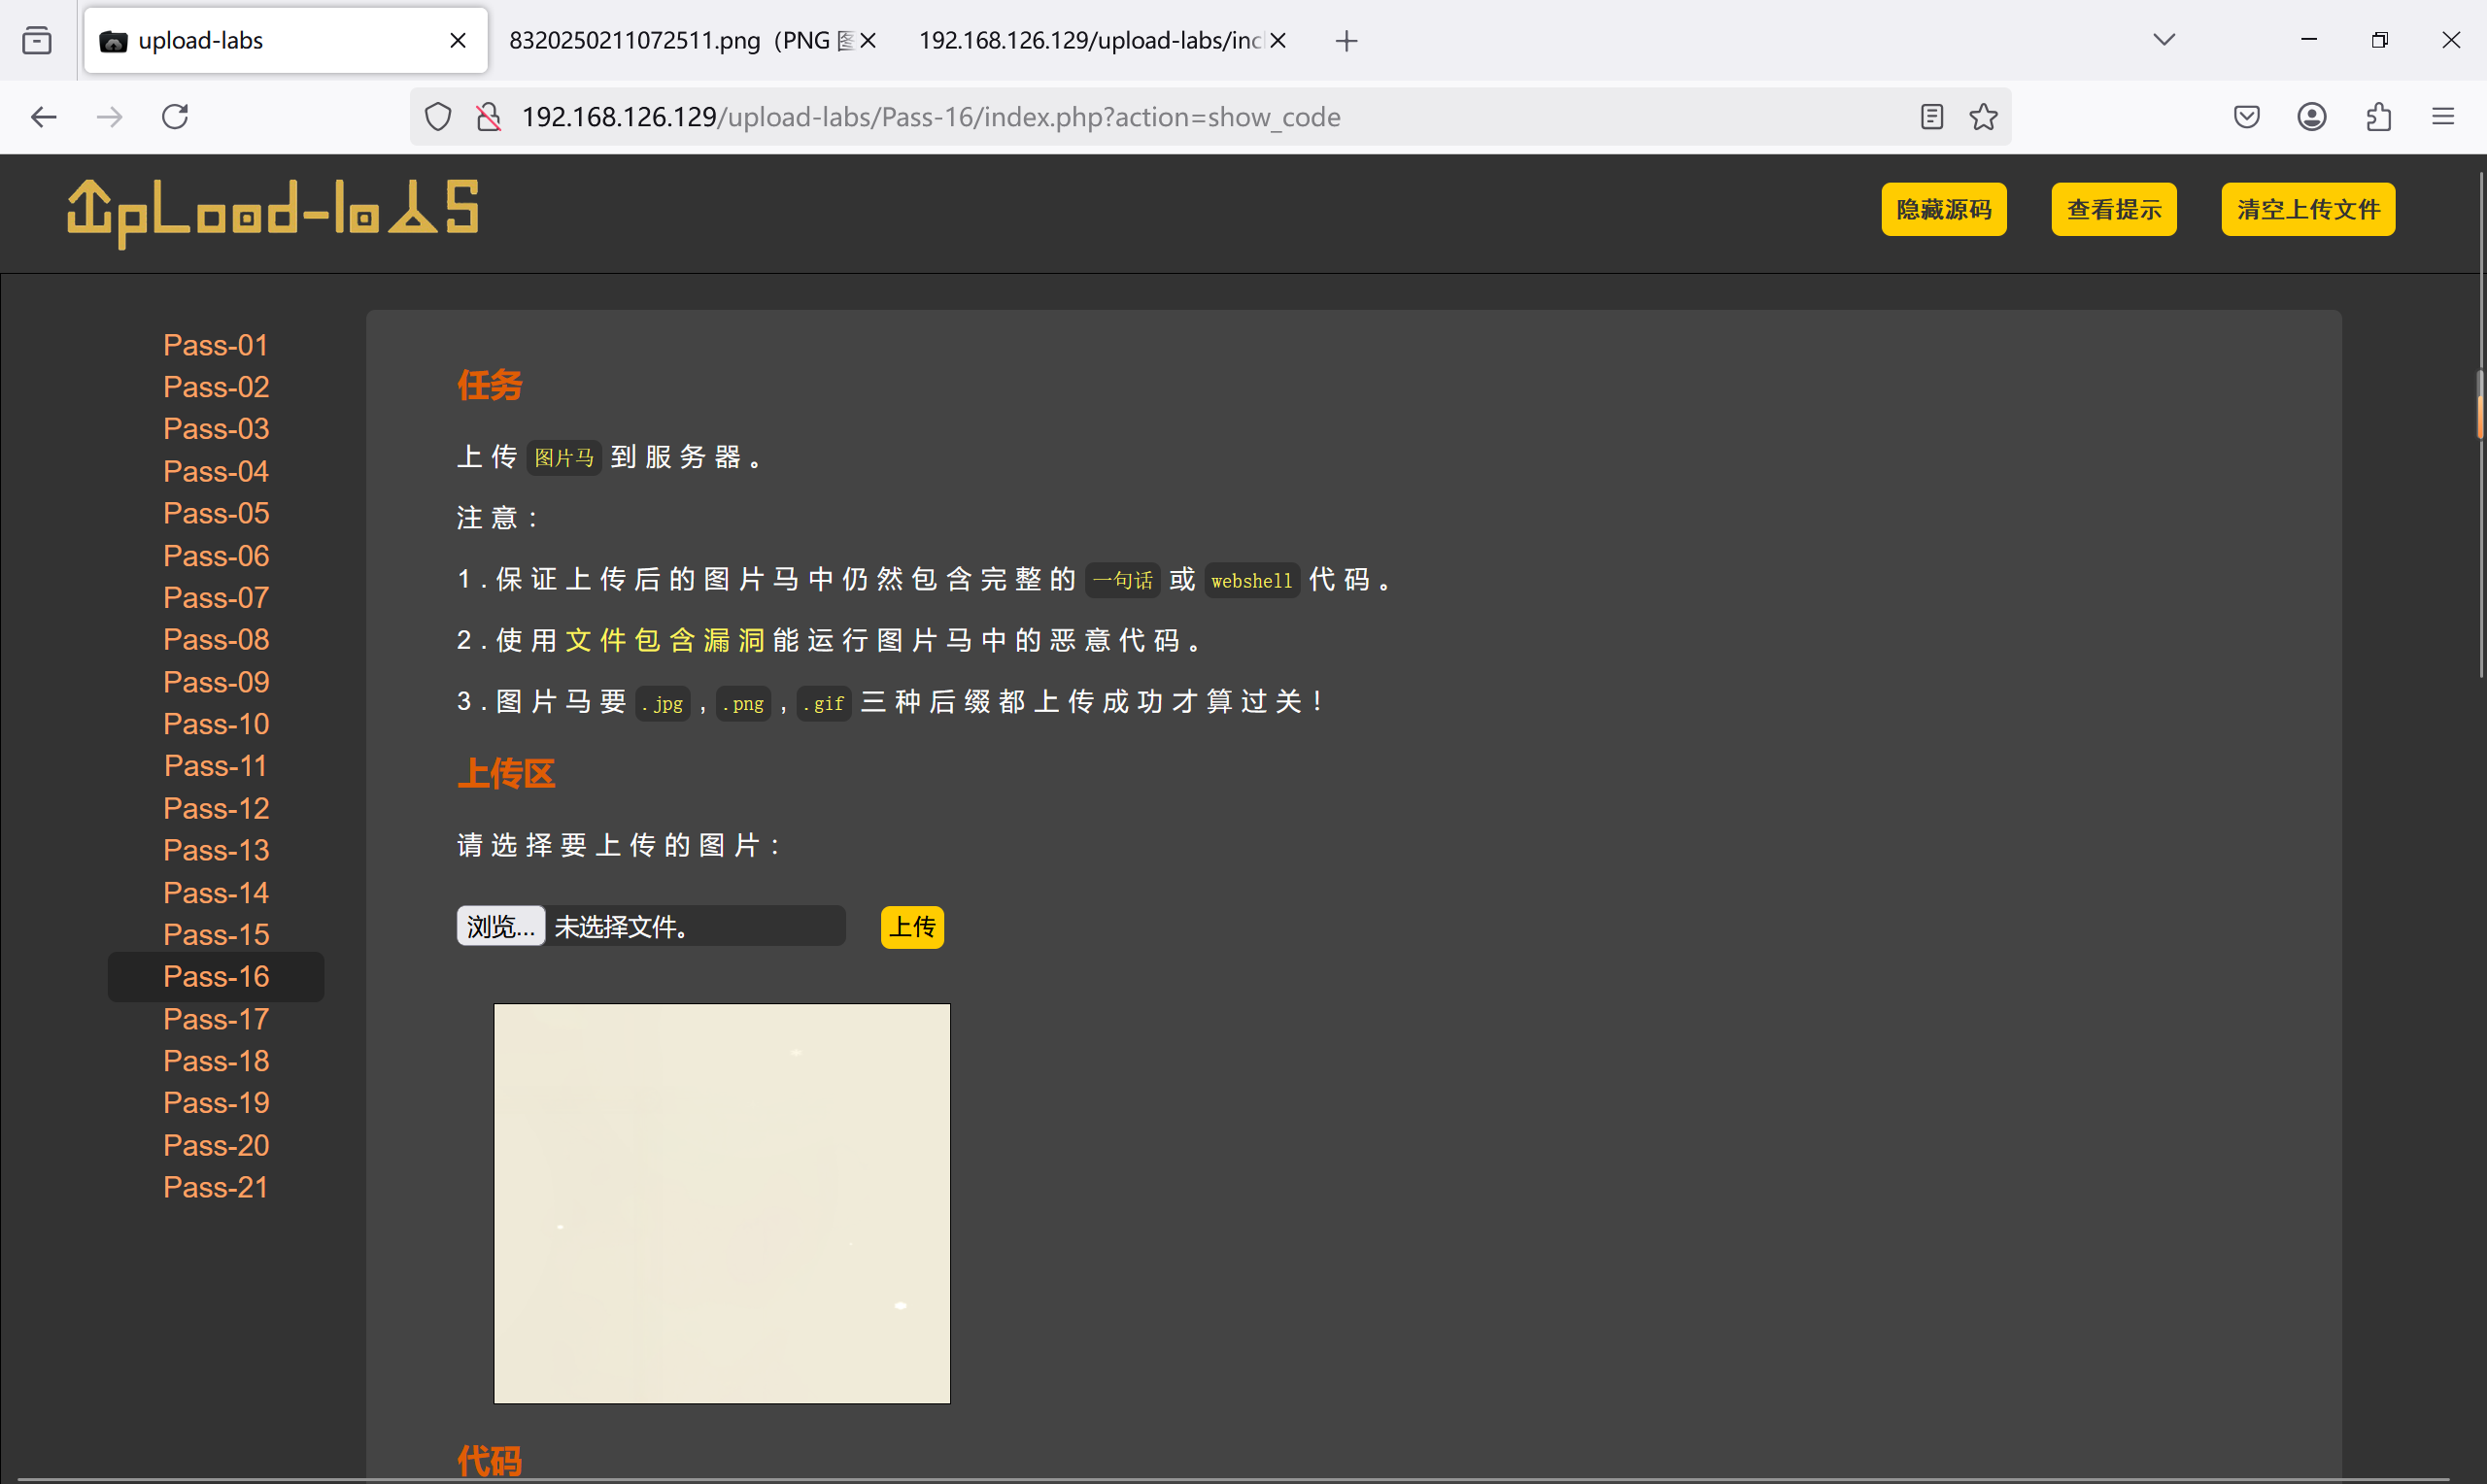This screenshot has height=1484, width=2487.
Task: Click the Save to Pocket icon
Action: click(2246, 117)
